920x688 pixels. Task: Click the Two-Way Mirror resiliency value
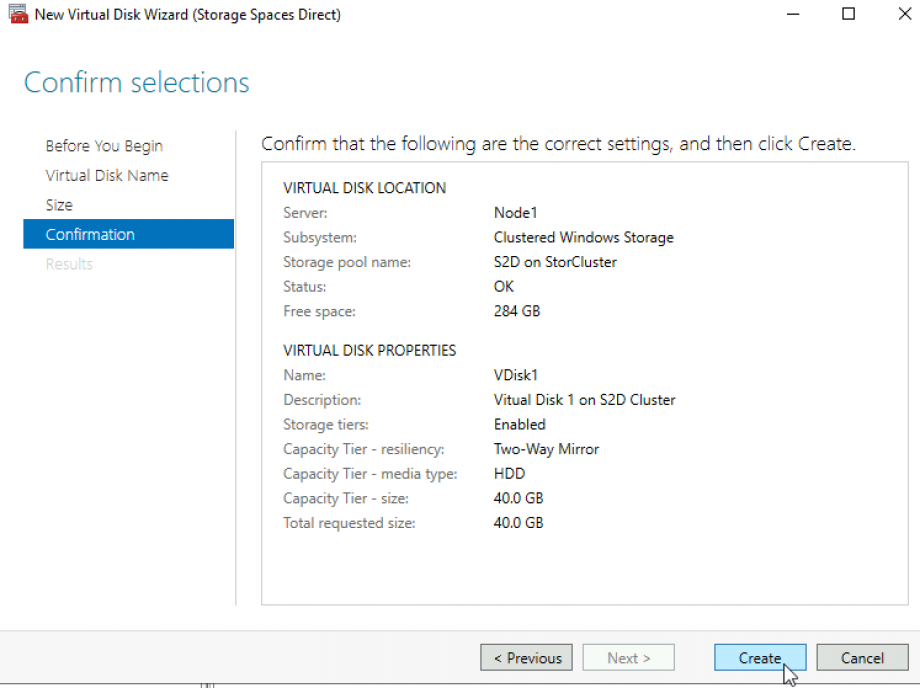pos(546,449)
